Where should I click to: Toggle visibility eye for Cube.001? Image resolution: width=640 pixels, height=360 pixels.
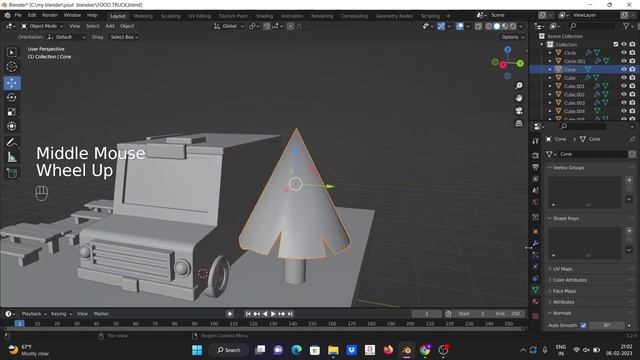coord(624,86)
